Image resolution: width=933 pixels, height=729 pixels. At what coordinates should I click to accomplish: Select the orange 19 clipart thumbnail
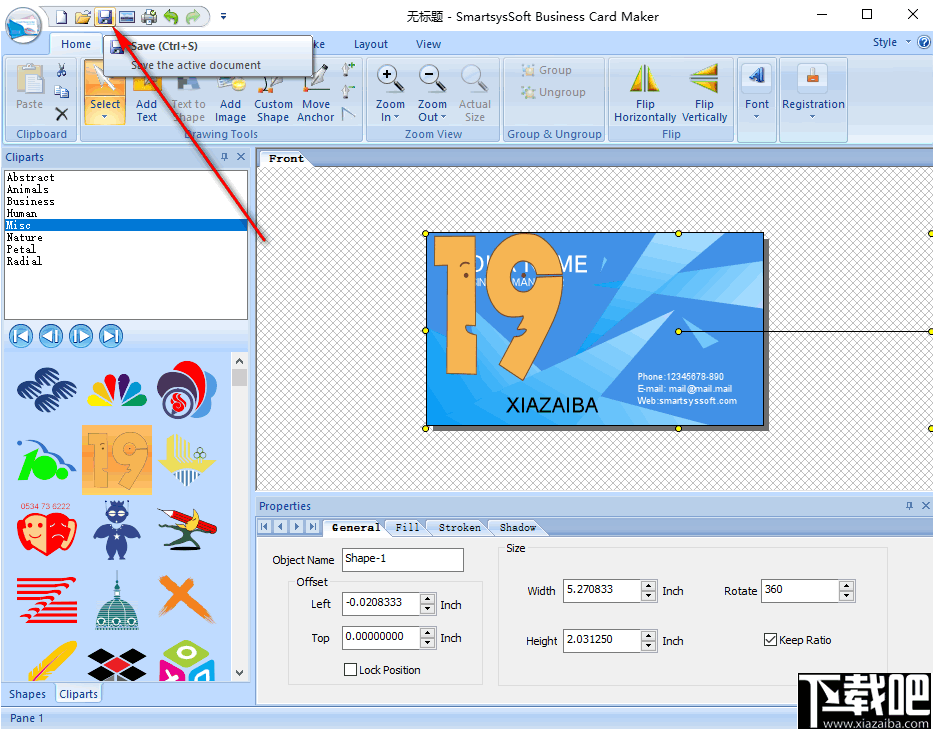point(116,461)
